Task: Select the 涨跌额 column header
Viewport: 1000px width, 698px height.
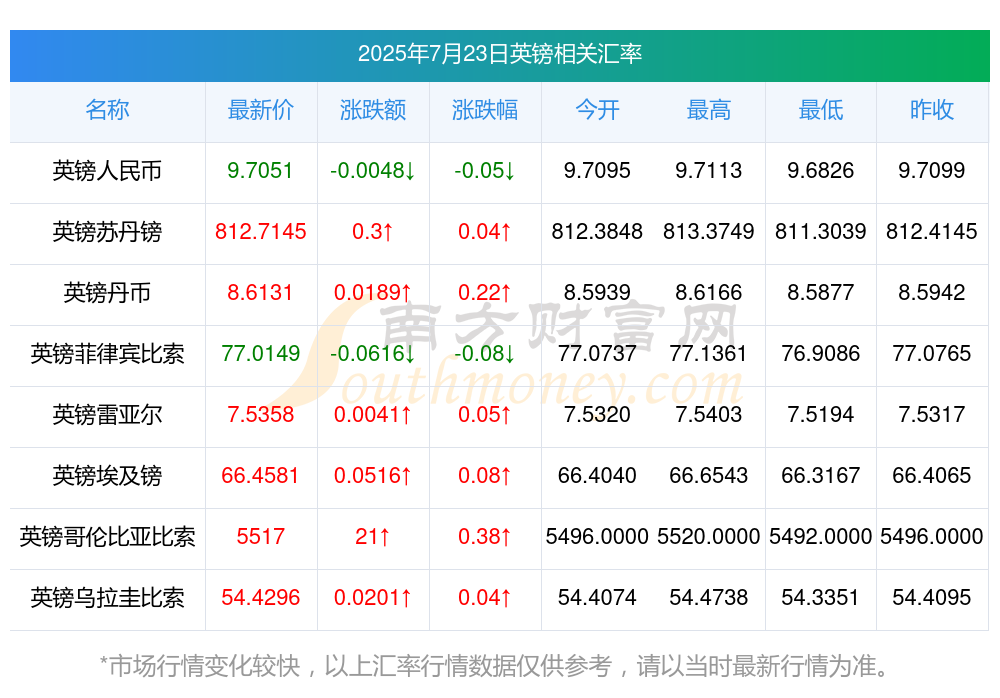Action: [373, 110]
